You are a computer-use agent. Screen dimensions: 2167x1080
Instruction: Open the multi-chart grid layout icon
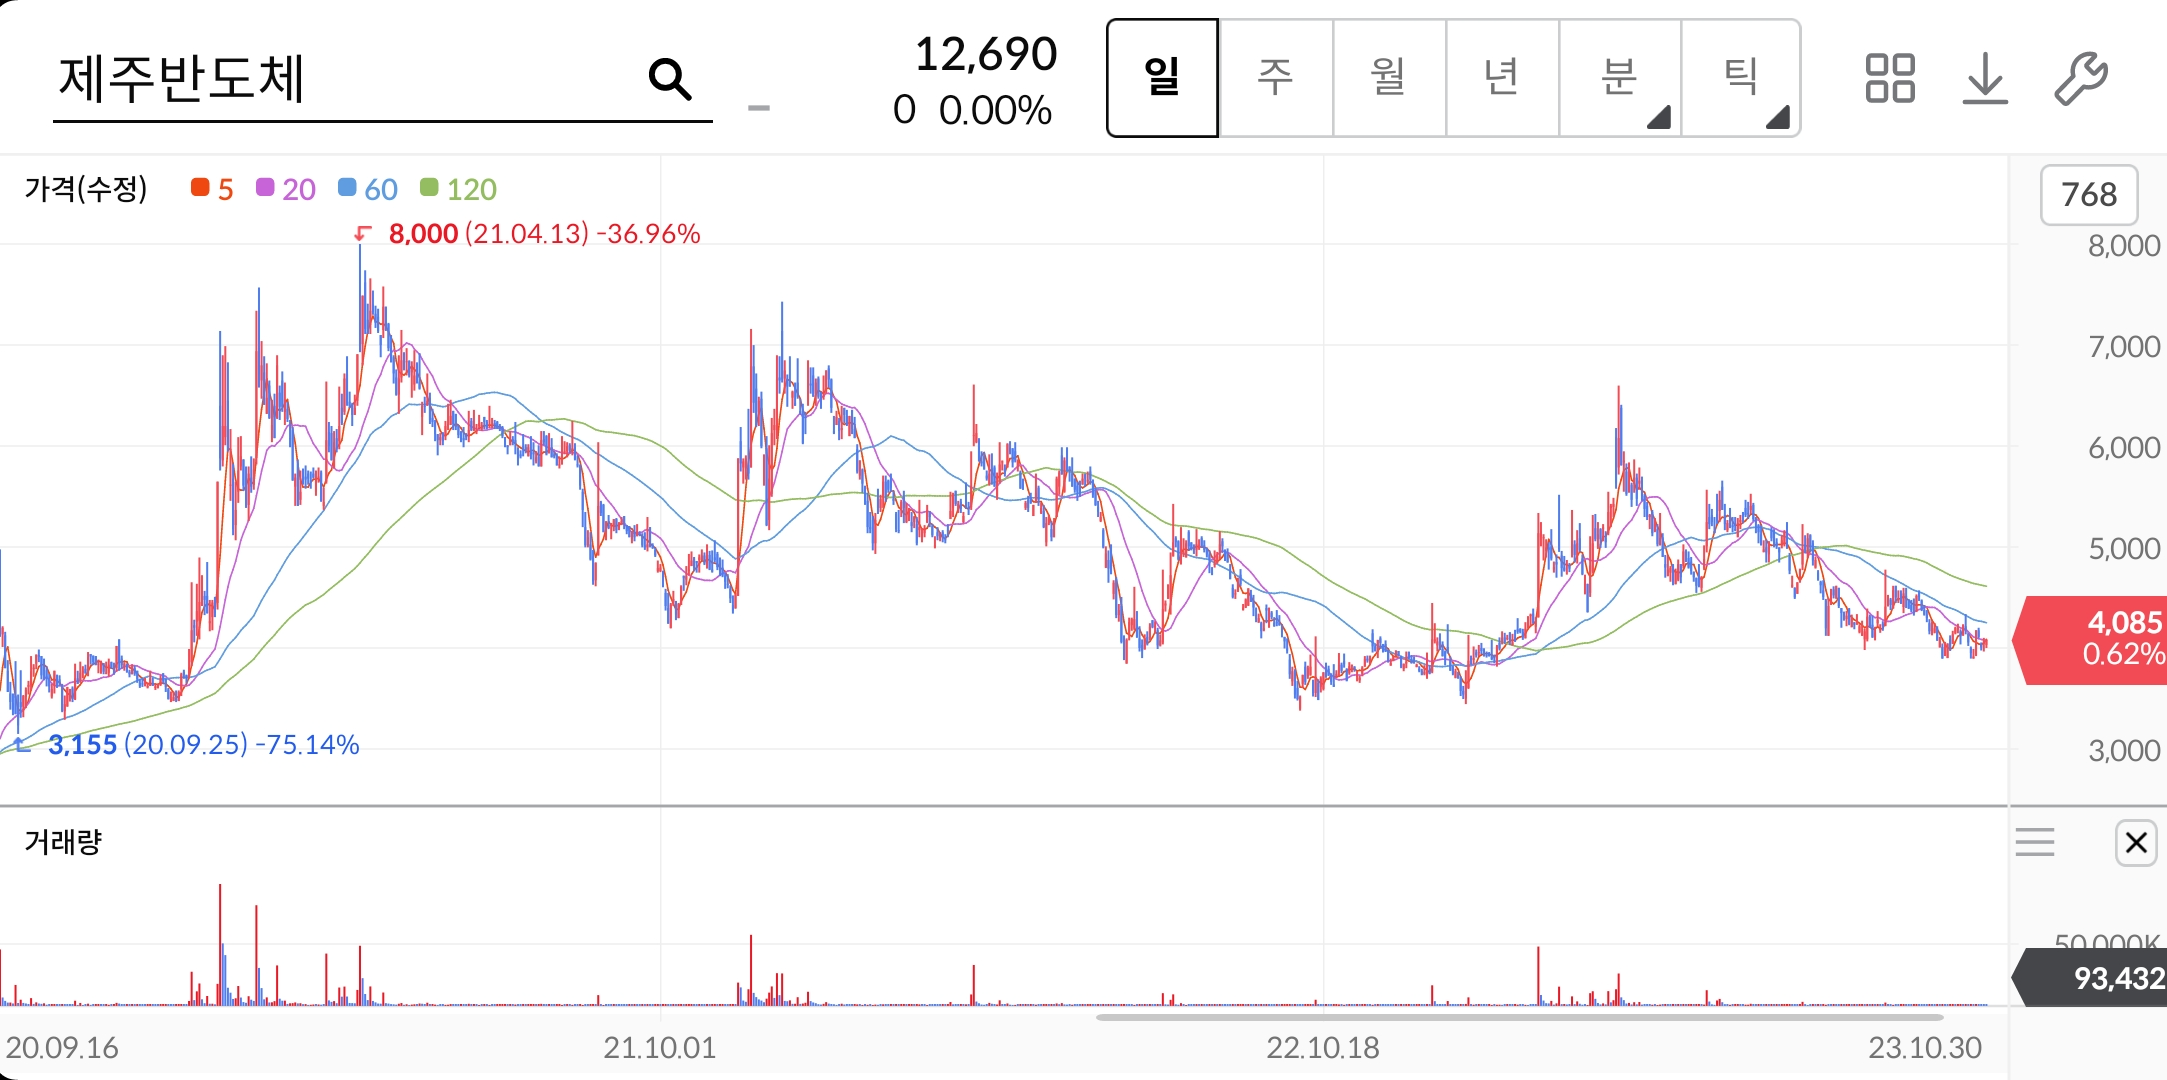[x=1891, y=78]
